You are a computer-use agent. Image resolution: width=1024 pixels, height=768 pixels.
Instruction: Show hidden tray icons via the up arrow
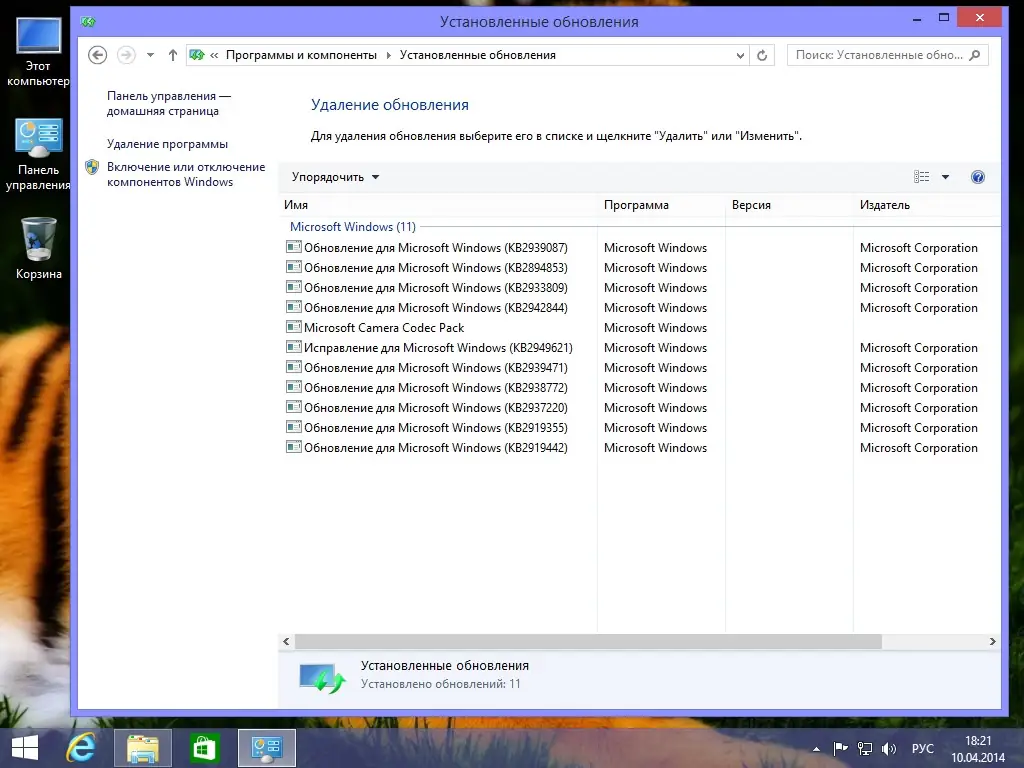[817, 748]
